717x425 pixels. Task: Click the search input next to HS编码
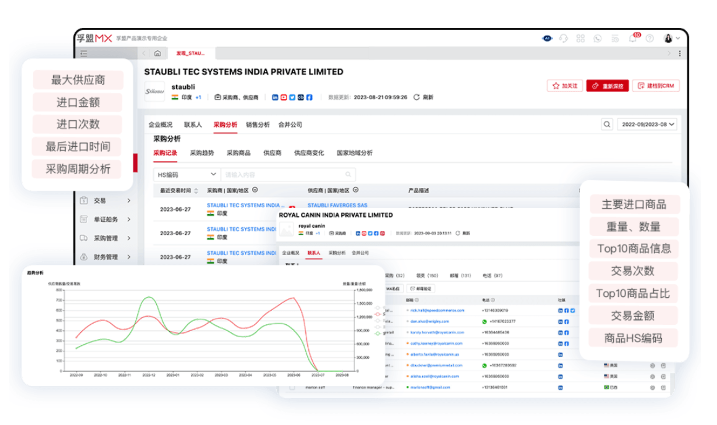click(x=262, y=174)
